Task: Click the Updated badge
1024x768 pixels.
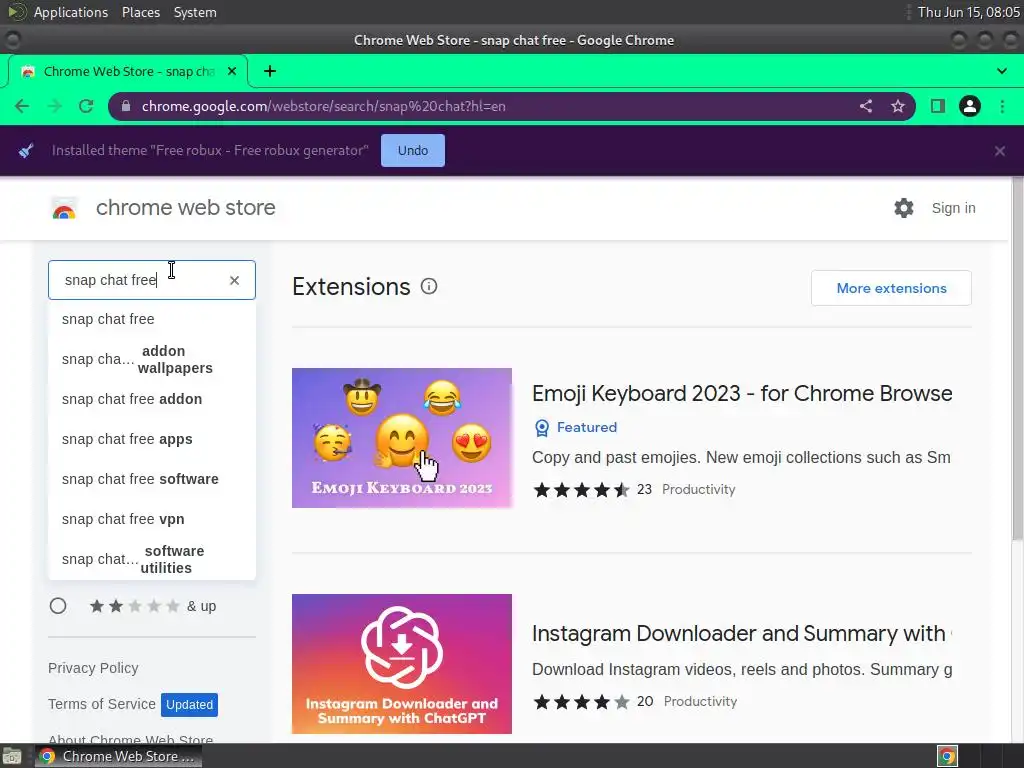Action: [189, 705]
